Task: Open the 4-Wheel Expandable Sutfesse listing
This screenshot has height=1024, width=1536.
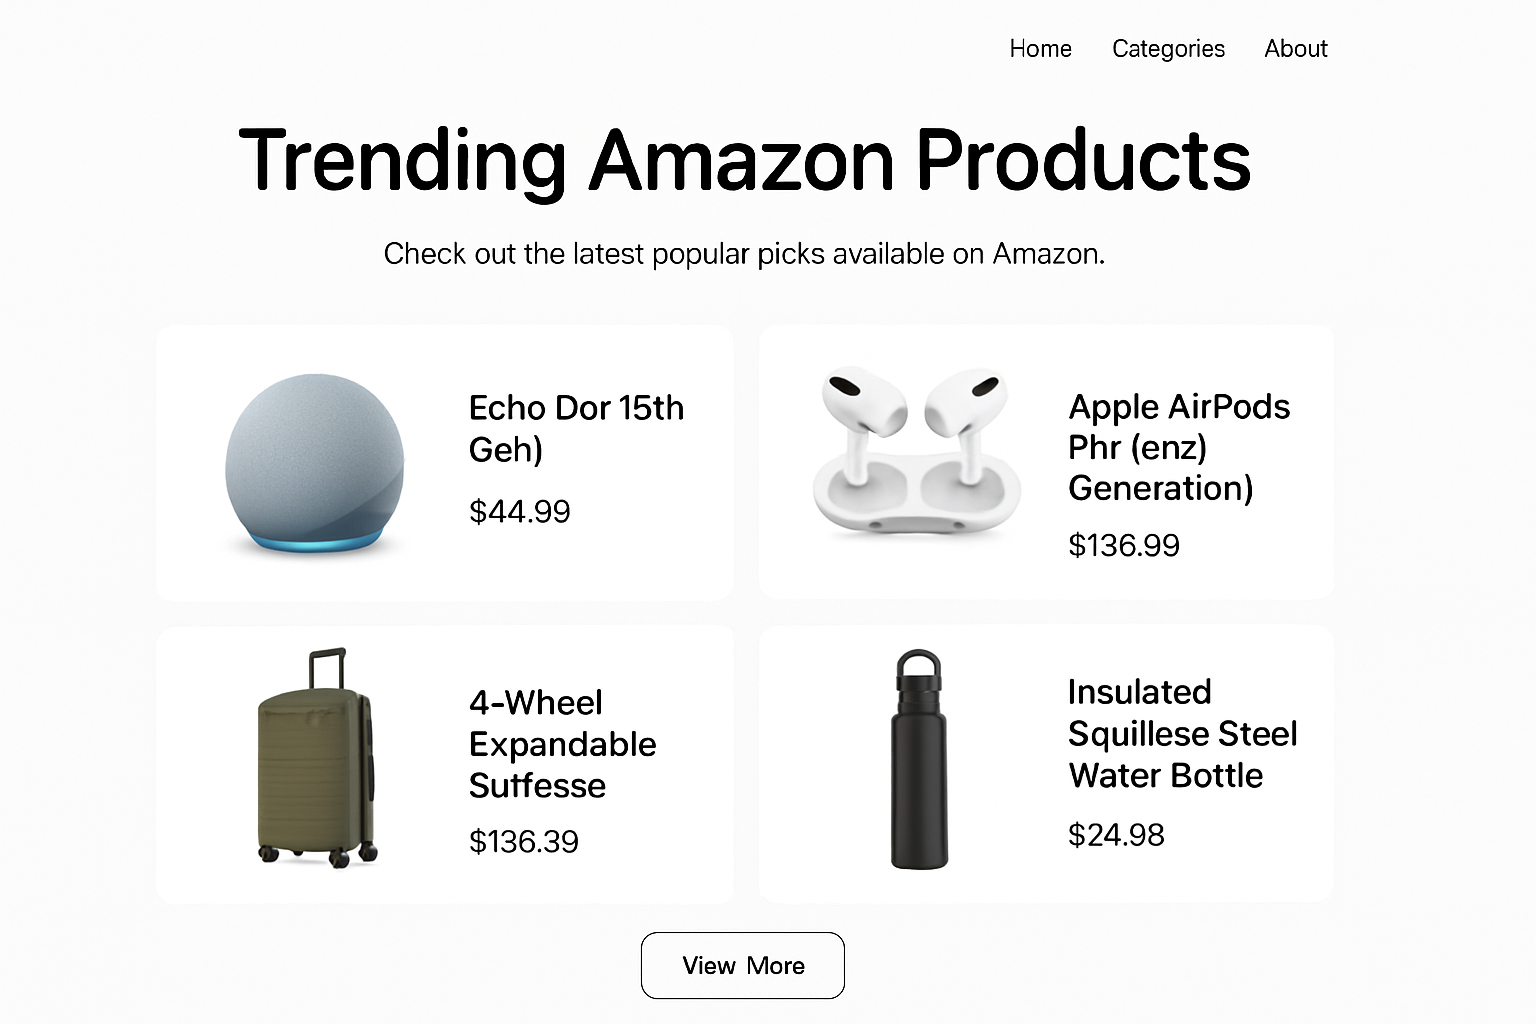Action: click(562, 744)
